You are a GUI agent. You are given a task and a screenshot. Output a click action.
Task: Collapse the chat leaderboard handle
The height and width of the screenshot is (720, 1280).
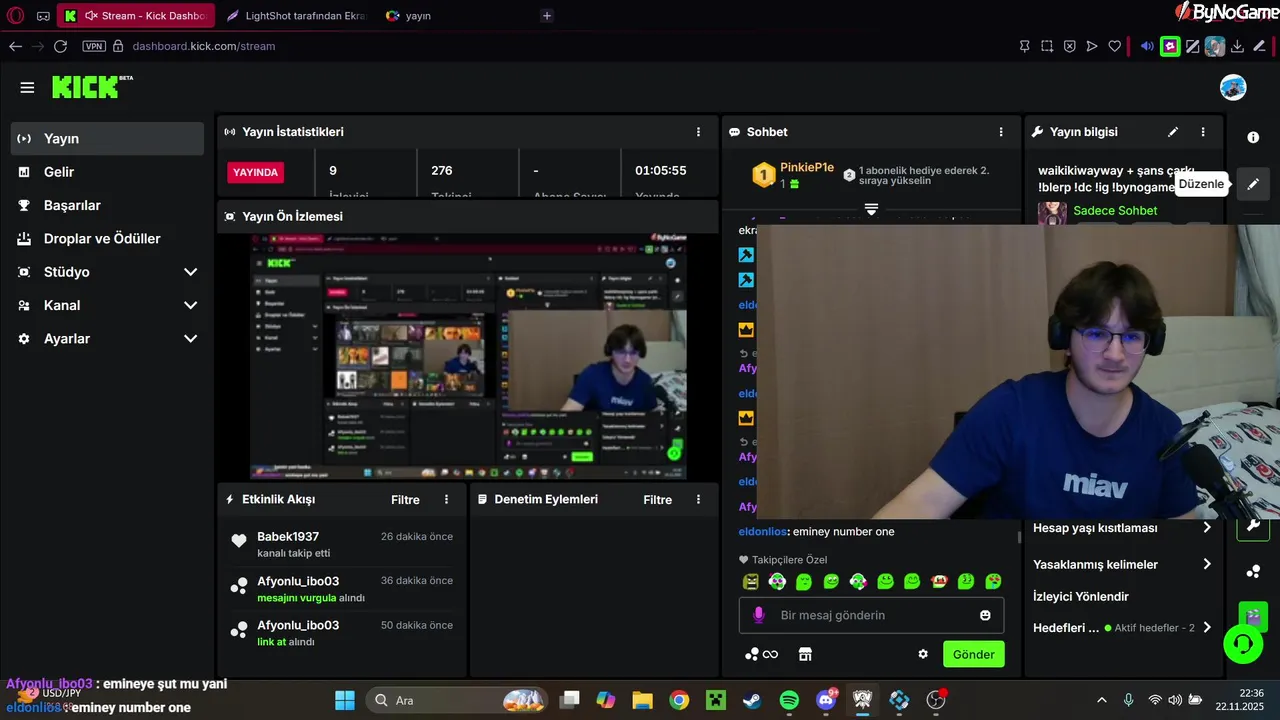pos(871,209)
